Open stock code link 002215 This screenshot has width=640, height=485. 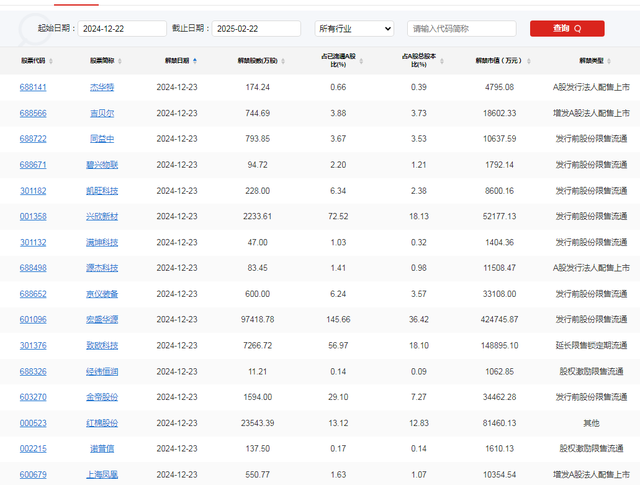(33, 449)
